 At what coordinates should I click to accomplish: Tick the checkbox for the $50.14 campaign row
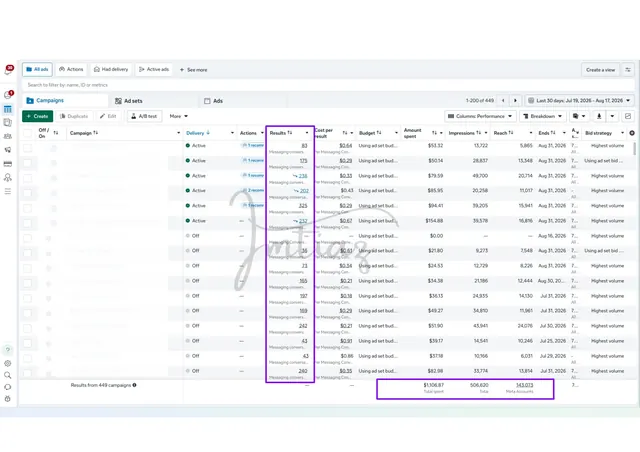click(27, 163)
